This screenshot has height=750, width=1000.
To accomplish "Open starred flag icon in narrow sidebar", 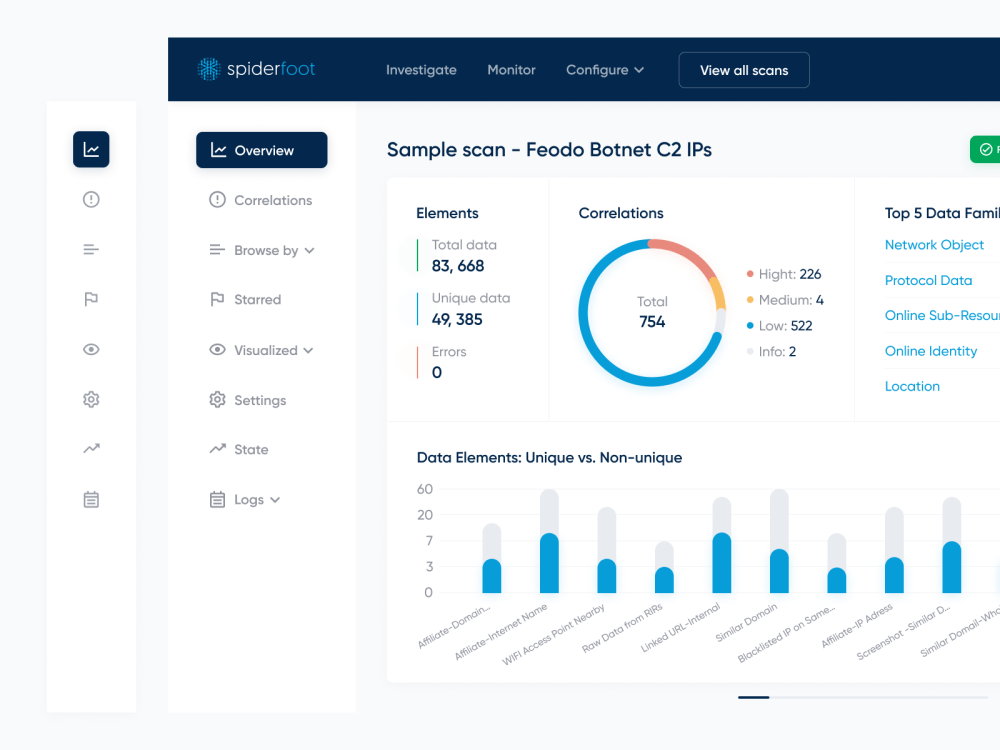I will click(91, 299).
